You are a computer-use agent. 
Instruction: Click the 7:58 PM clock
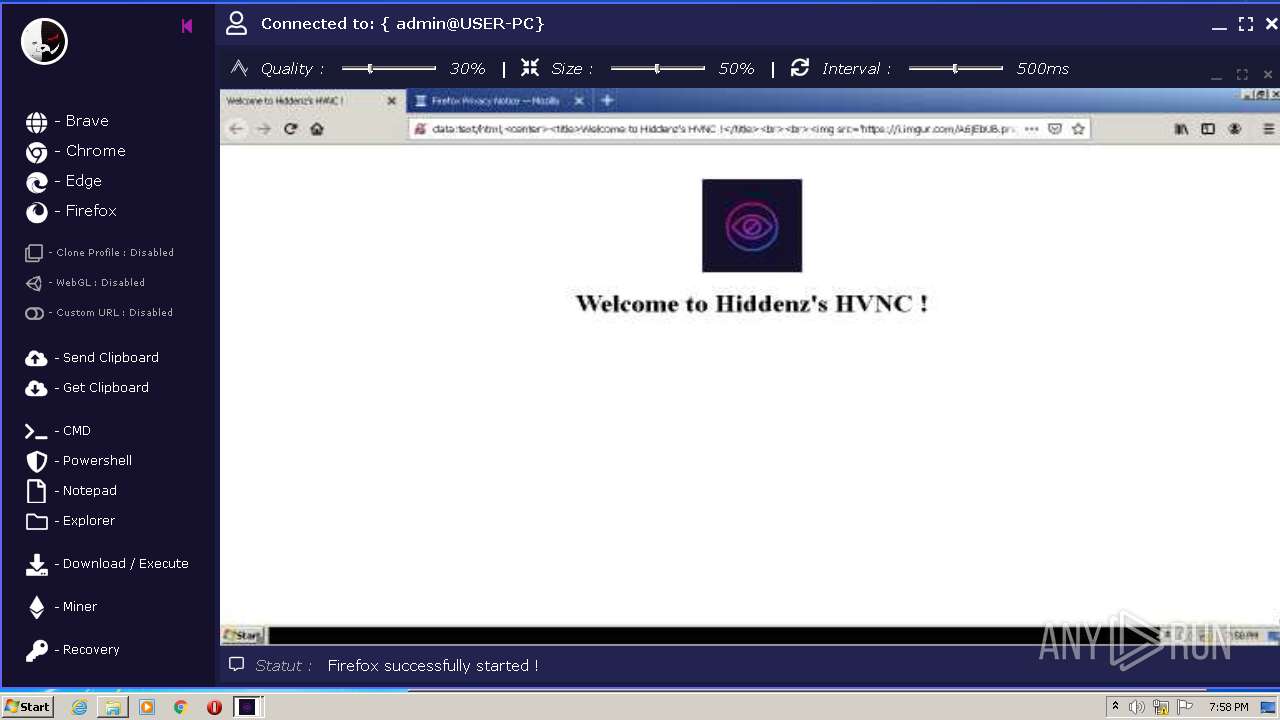[1228, 707]
